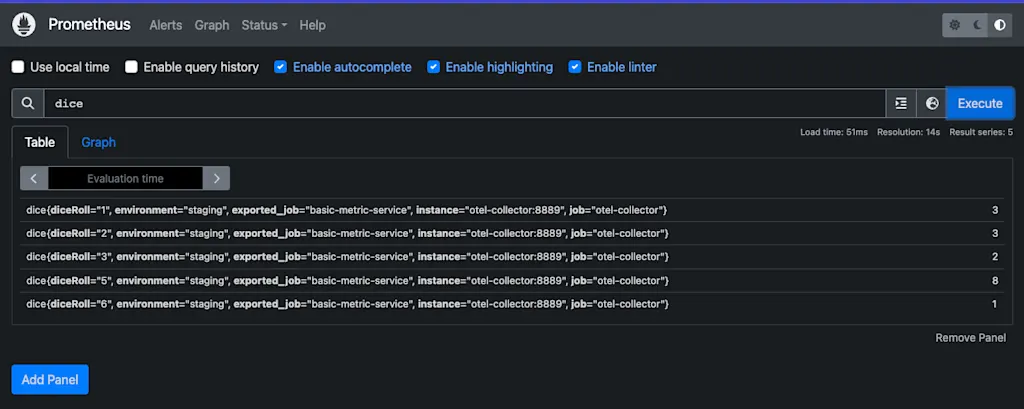Select the diceRoll="6" result row
This screenshot has width=1024, height=409.
pyautogui.click(x=513, y=304)
